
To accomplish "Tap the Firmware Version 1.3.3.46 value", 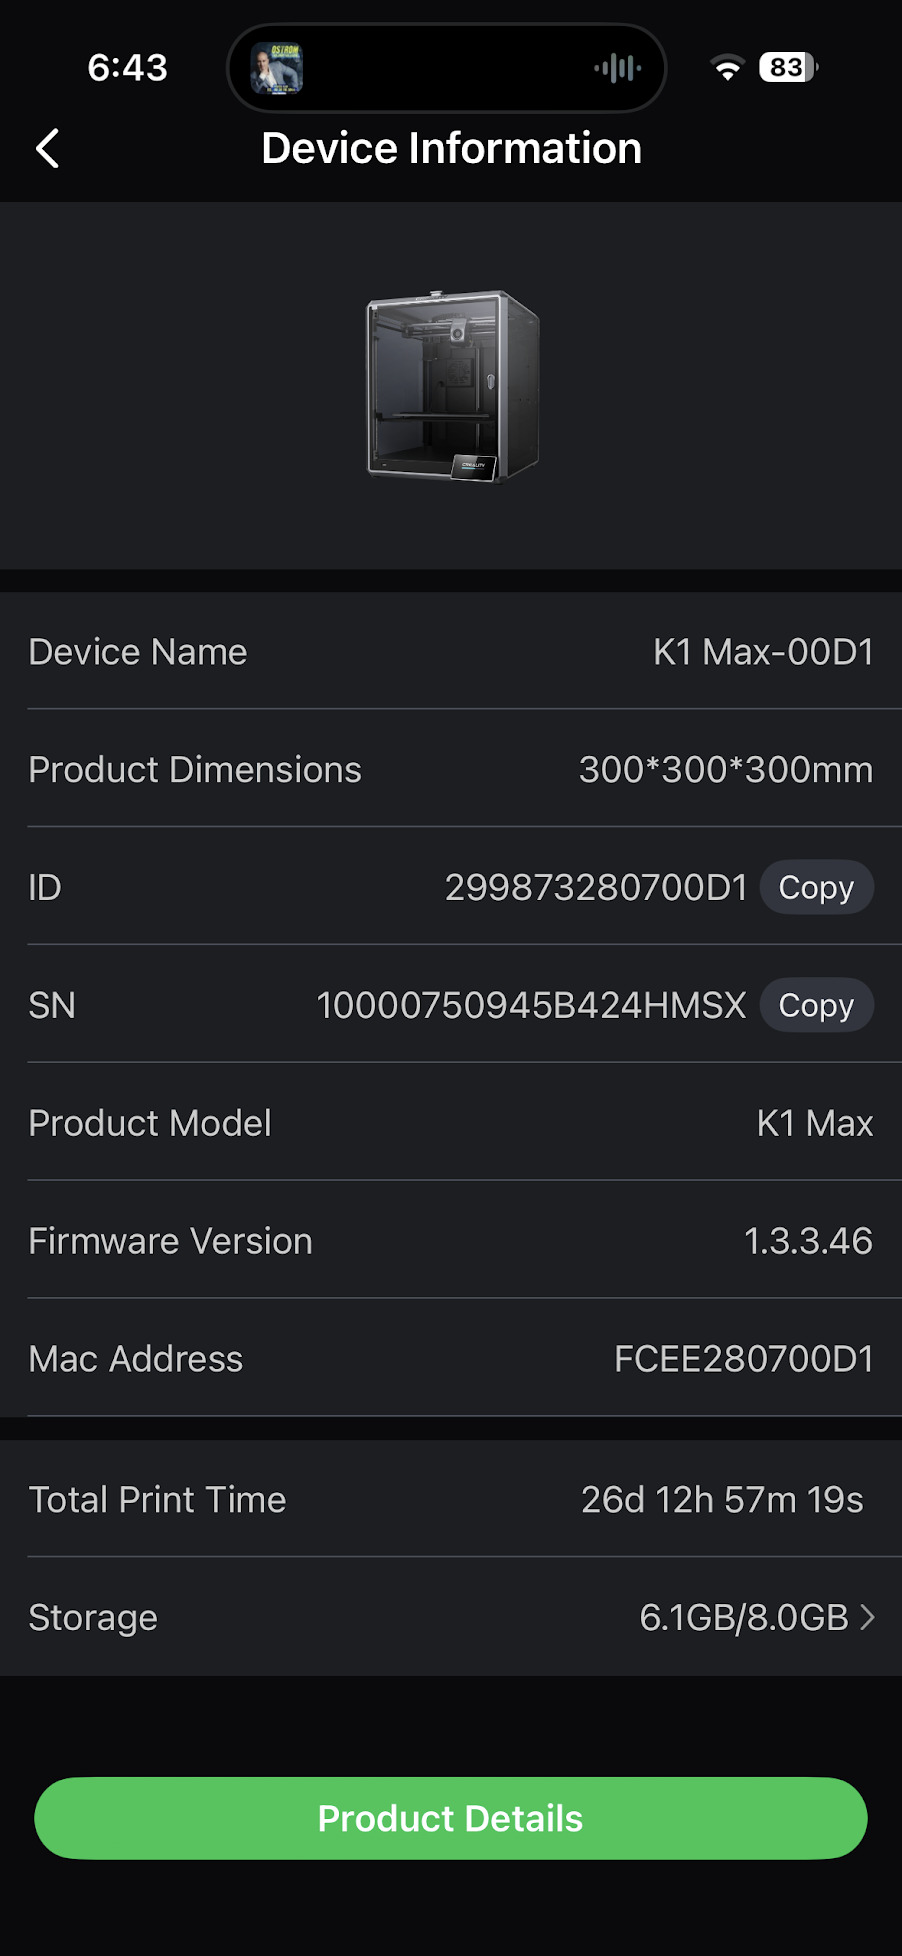I will (808, 1241).
